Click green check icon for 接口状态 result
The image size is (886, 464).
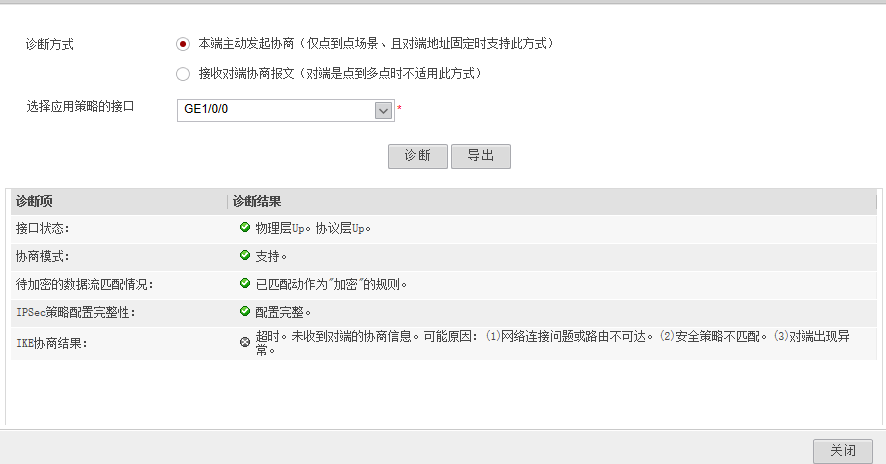[x=245, y=228]
